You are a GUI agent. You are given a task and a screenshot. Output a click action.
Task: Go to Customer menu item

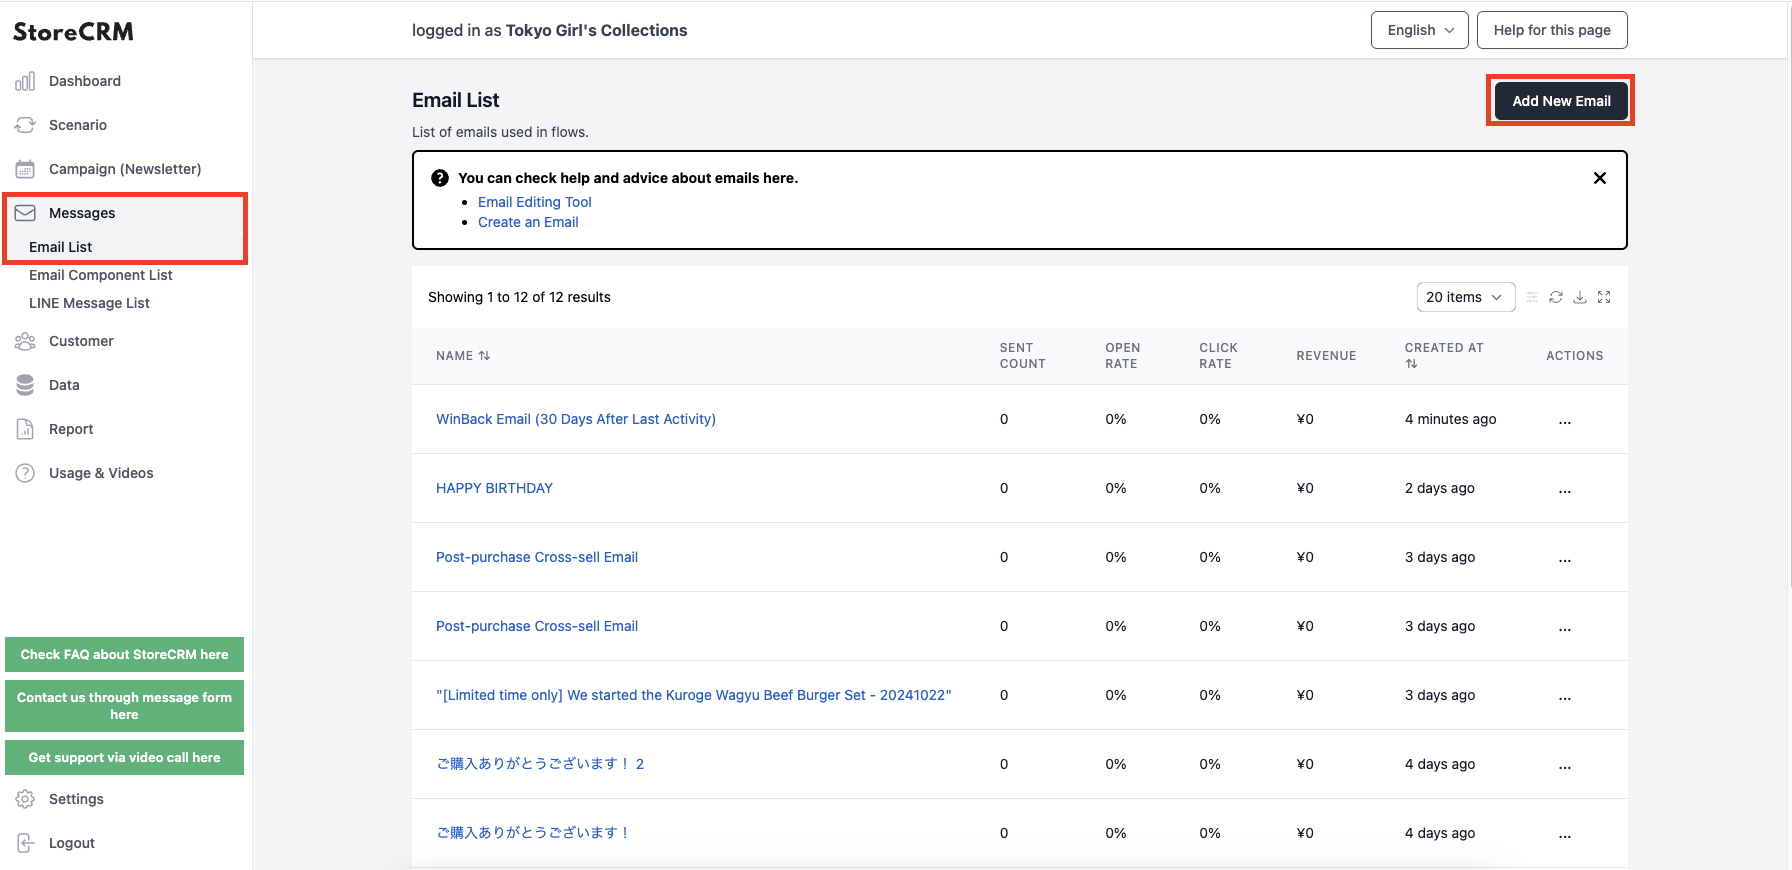[81, 341]
